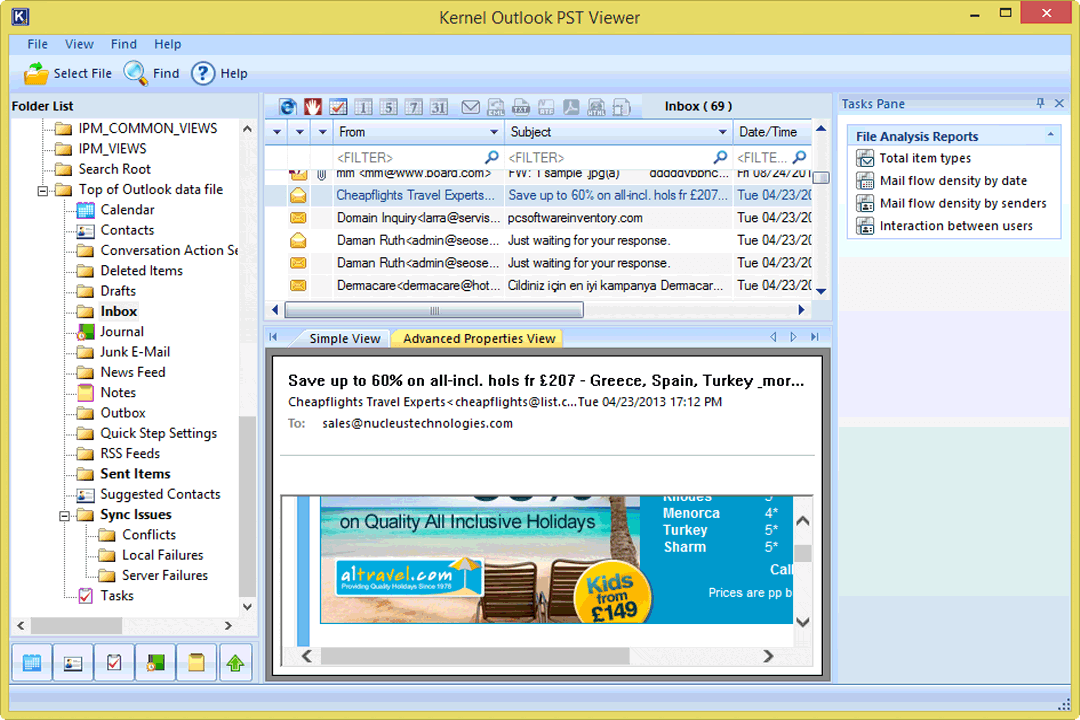Save message as RTF icon
Viewport: 1080px width, 720px height.
click(546, 107)
